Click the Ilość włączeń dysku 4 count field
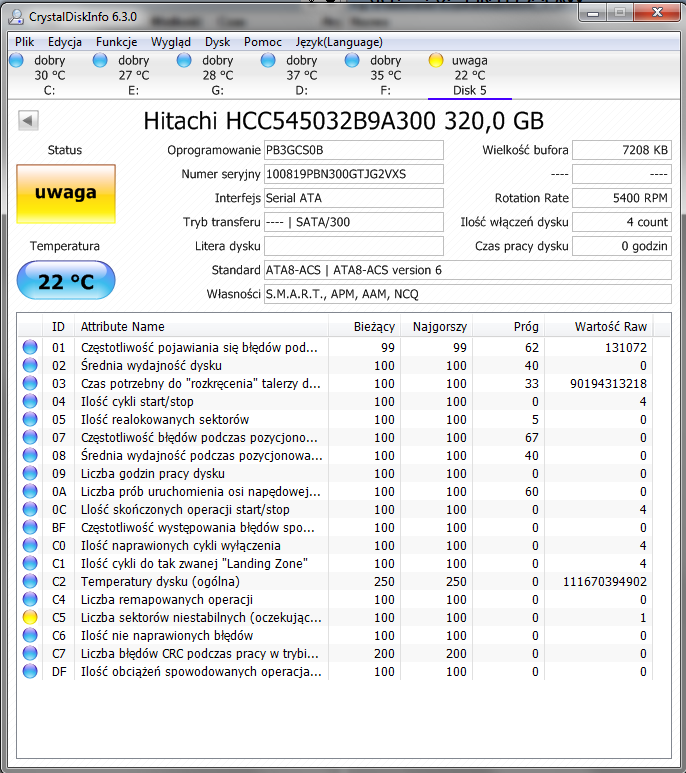686x773 pixels. 621,222
